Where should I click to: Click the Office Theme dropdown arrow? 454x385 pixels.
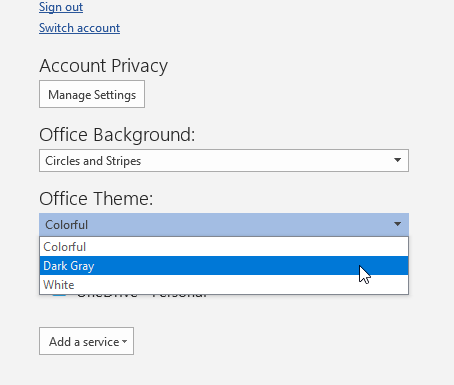397,224
